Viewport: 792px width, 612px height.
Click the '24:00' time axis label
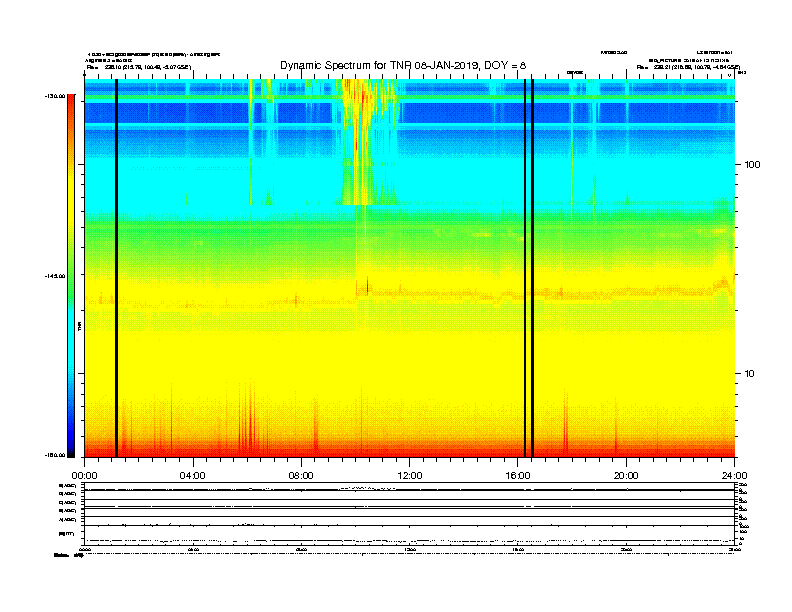coord(734,476)
